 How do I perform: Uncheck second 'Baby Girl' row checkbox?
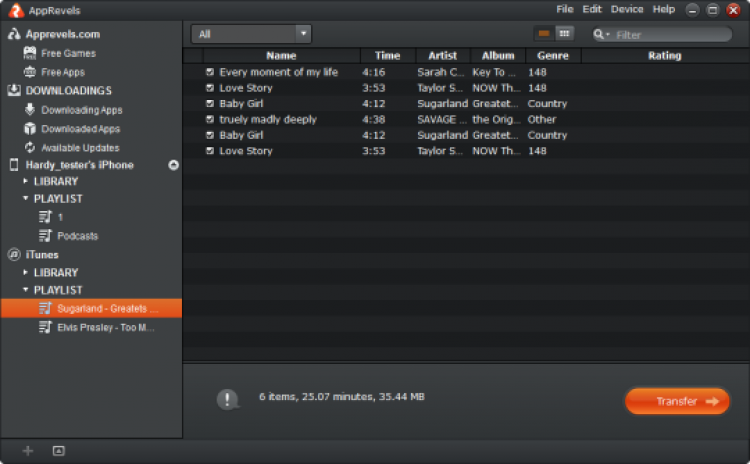(x=210, y=135)
